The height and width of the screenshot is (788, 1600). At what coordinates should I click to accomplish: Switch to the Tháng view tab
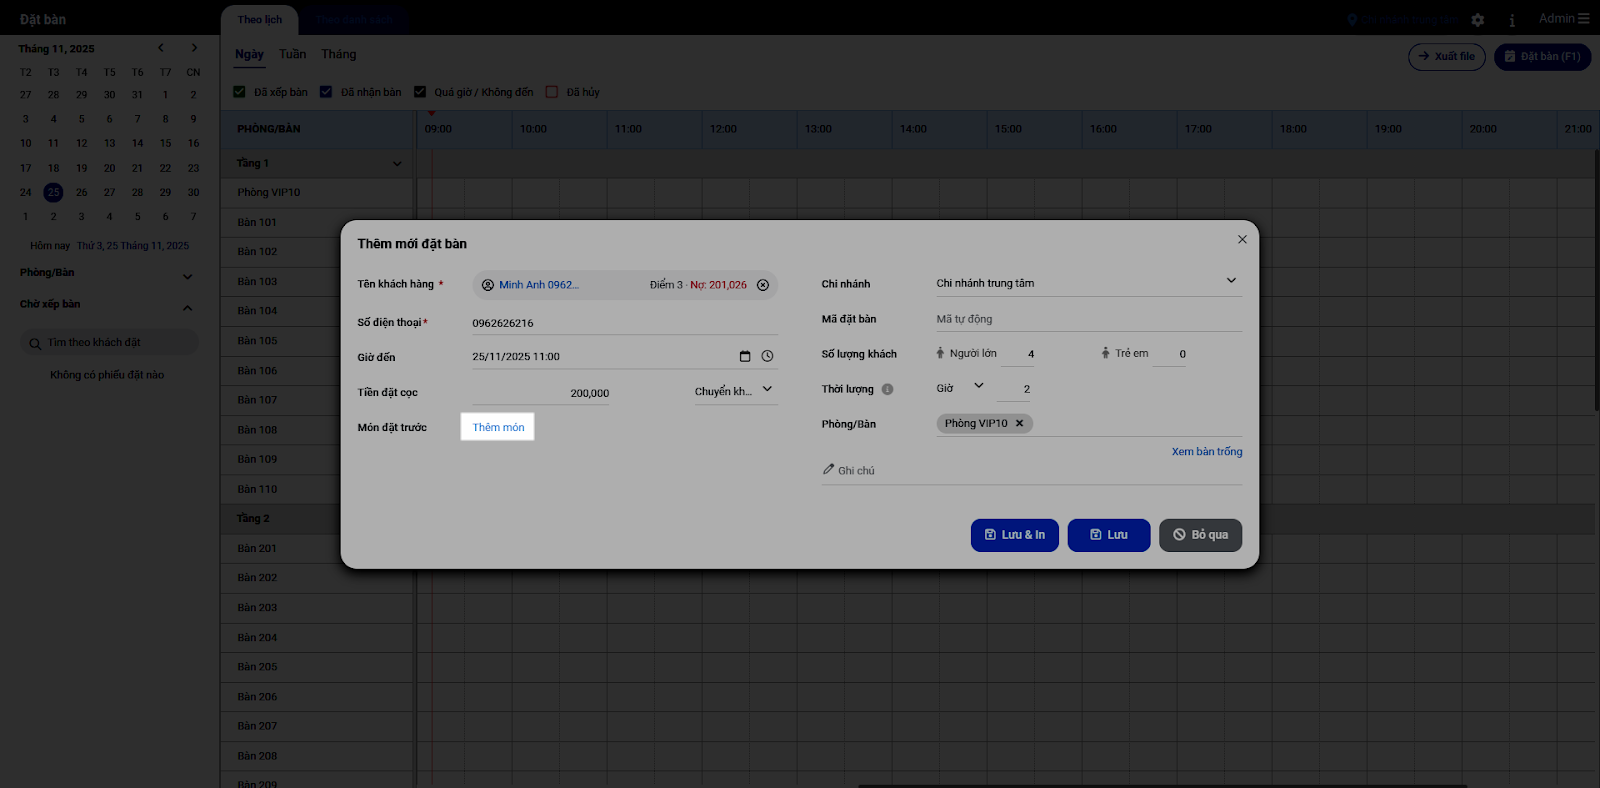338,54
